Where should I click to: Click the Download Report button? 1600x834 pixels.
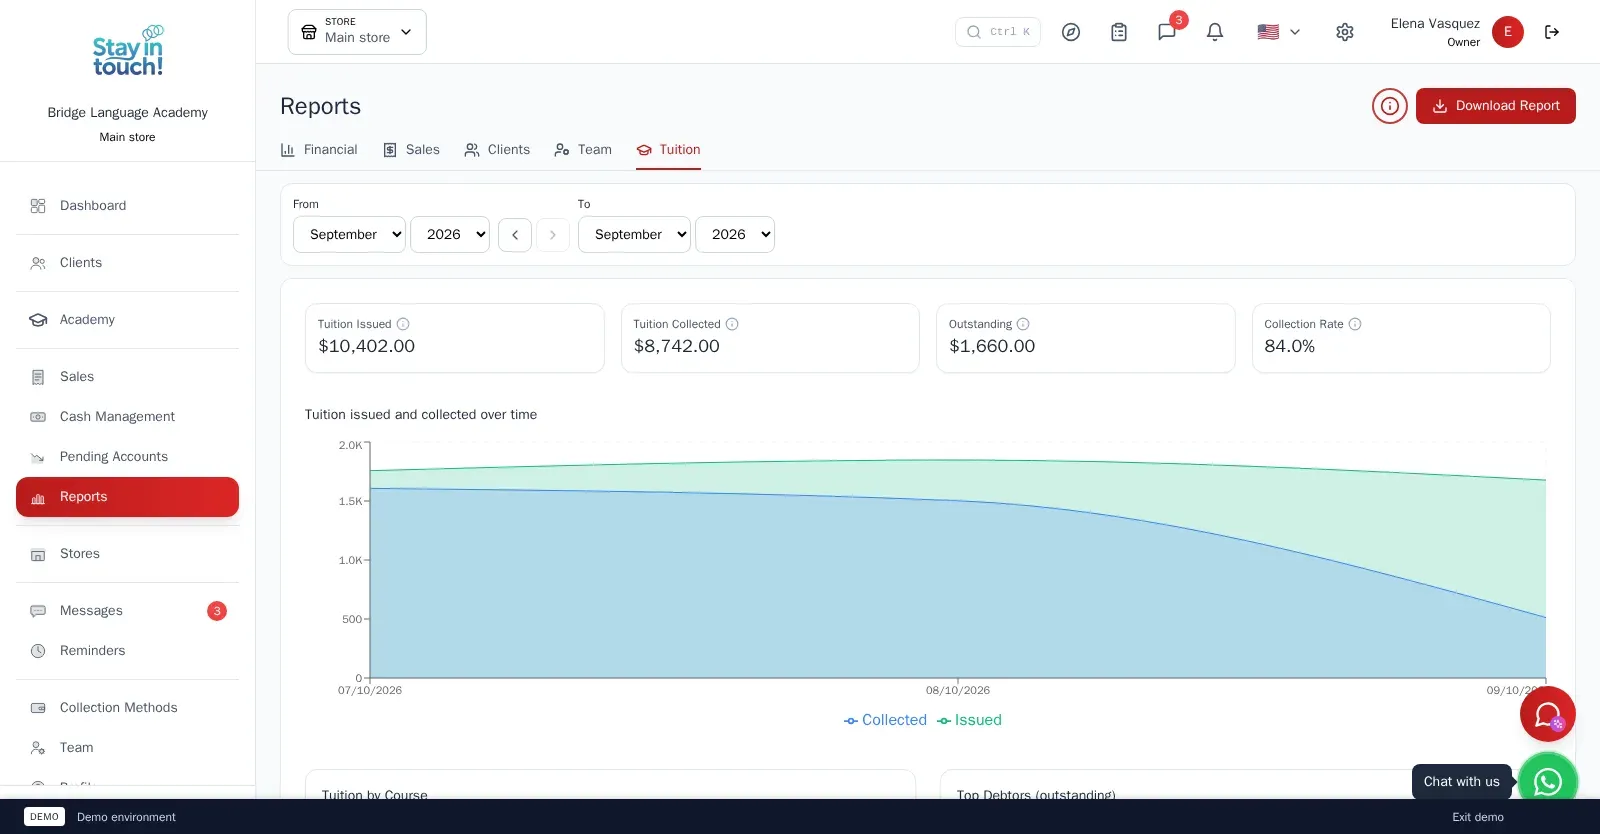(1496, 106)
